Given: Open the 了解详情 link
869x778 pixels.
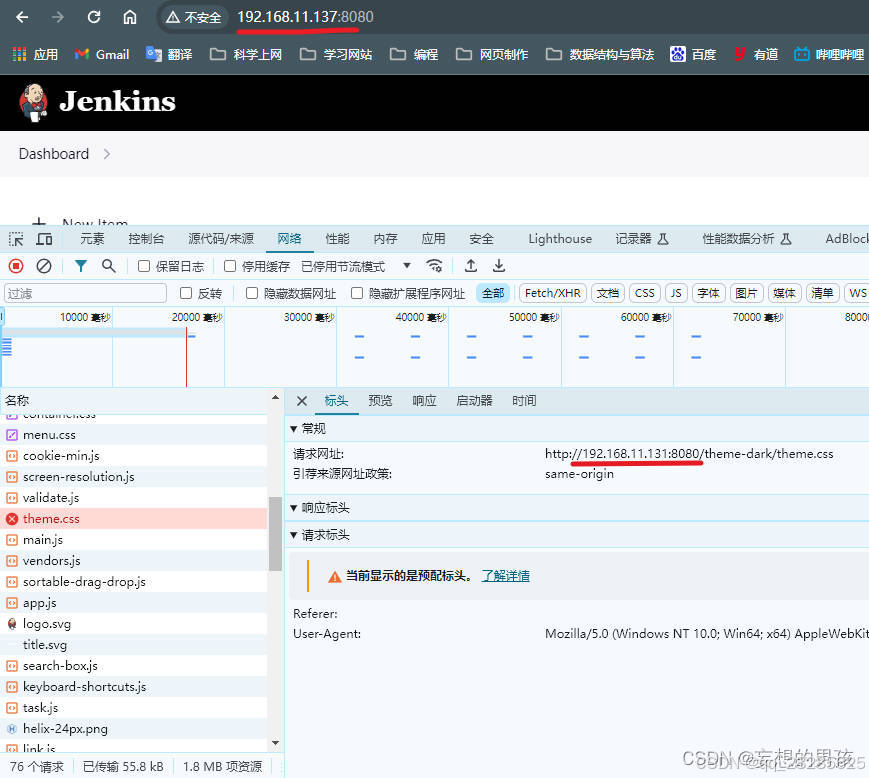Looking at the screenshot, I should pos(505,576).
